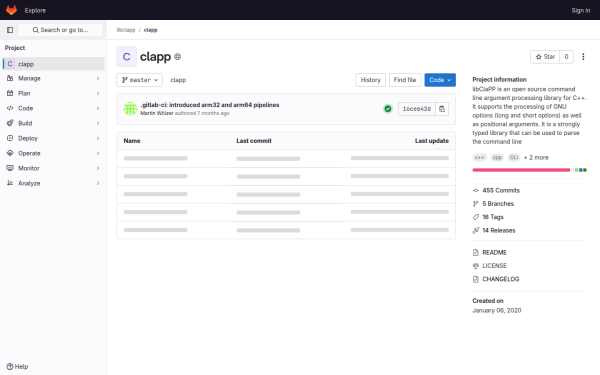This screenshot has width=600, height=375.
Task: Open the Deploy menu item
Action: [x=54, y=138]
